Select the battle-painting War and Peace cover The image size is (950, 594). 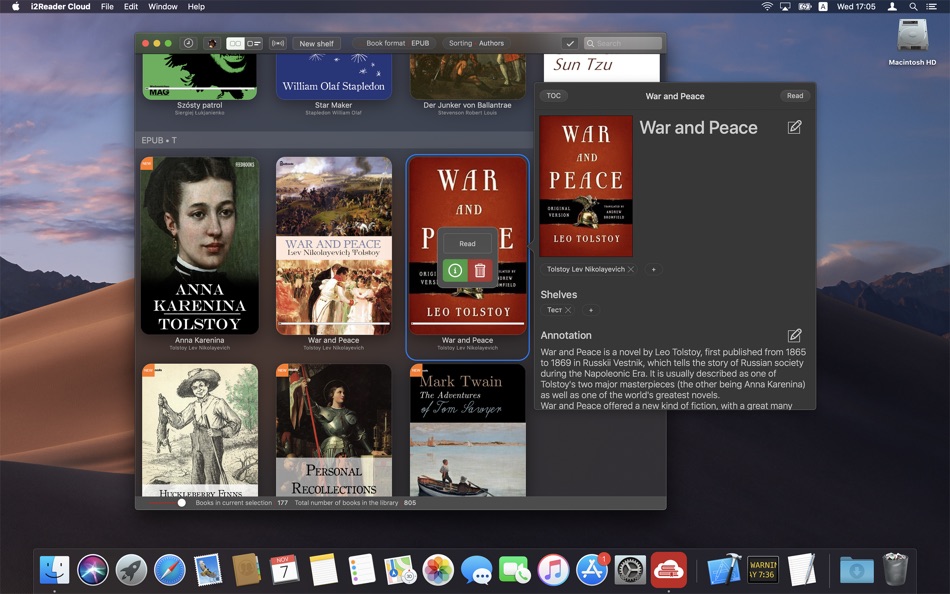[333, 245]
